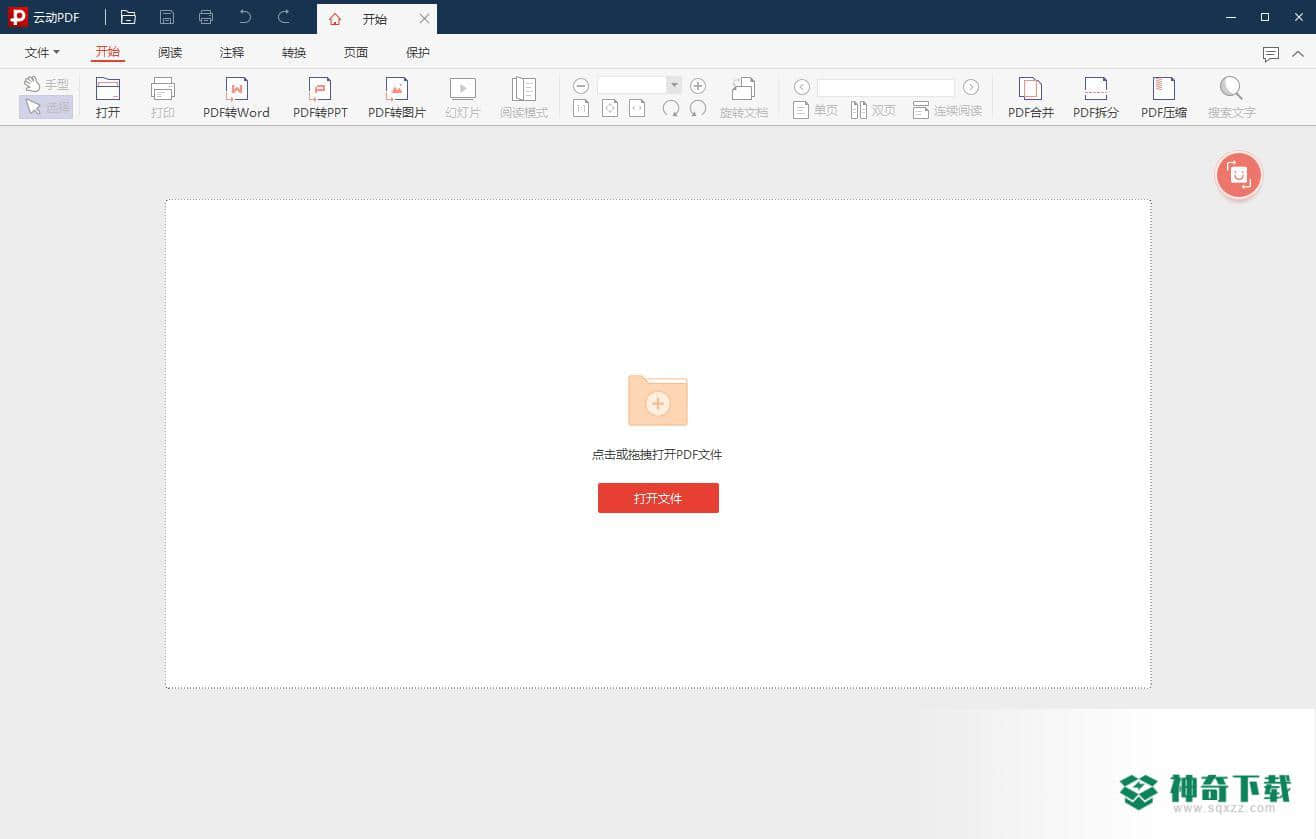The width and height of the screenshot is (1316, 839).
Task: Select the 选择 selection tool
Action: pyautogui.click(x=46, y=107)
